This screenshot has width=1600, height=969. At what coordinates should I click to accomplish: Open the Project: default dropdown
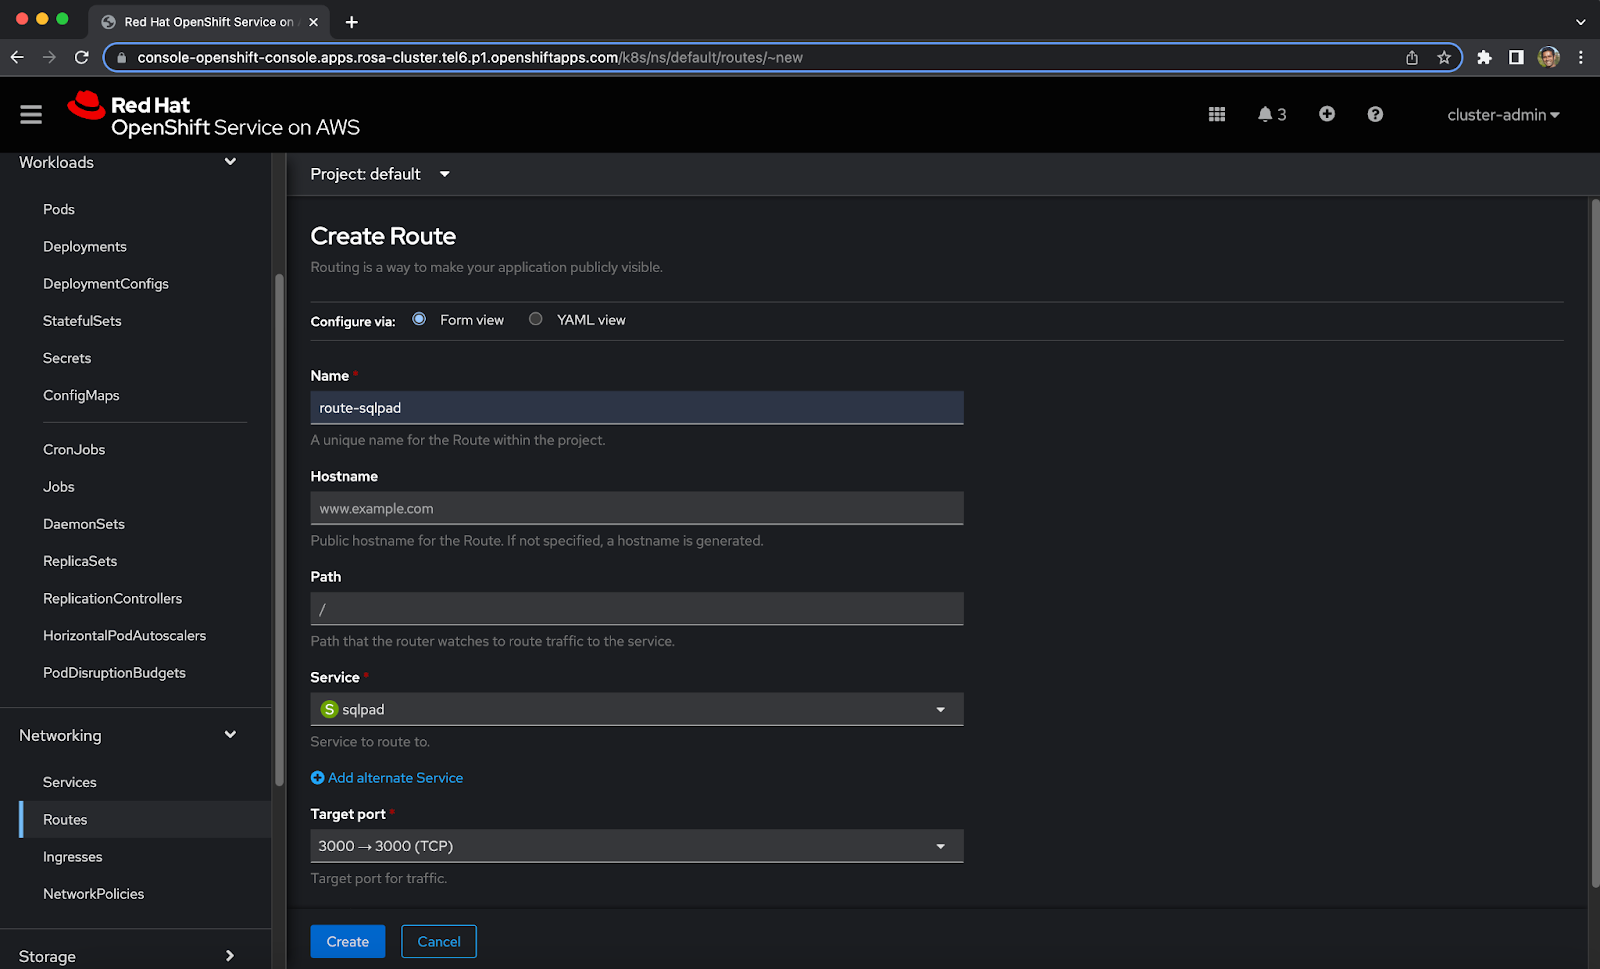(x=380, y=174)
